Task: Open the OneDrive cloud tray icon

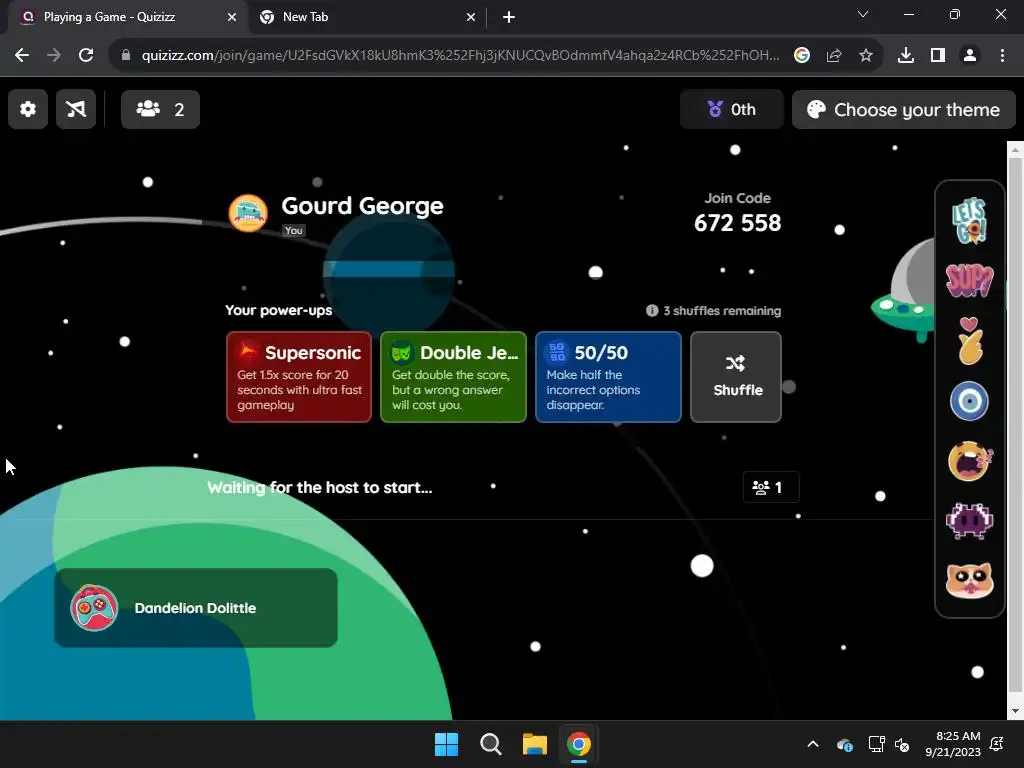Action: point(844,744)
